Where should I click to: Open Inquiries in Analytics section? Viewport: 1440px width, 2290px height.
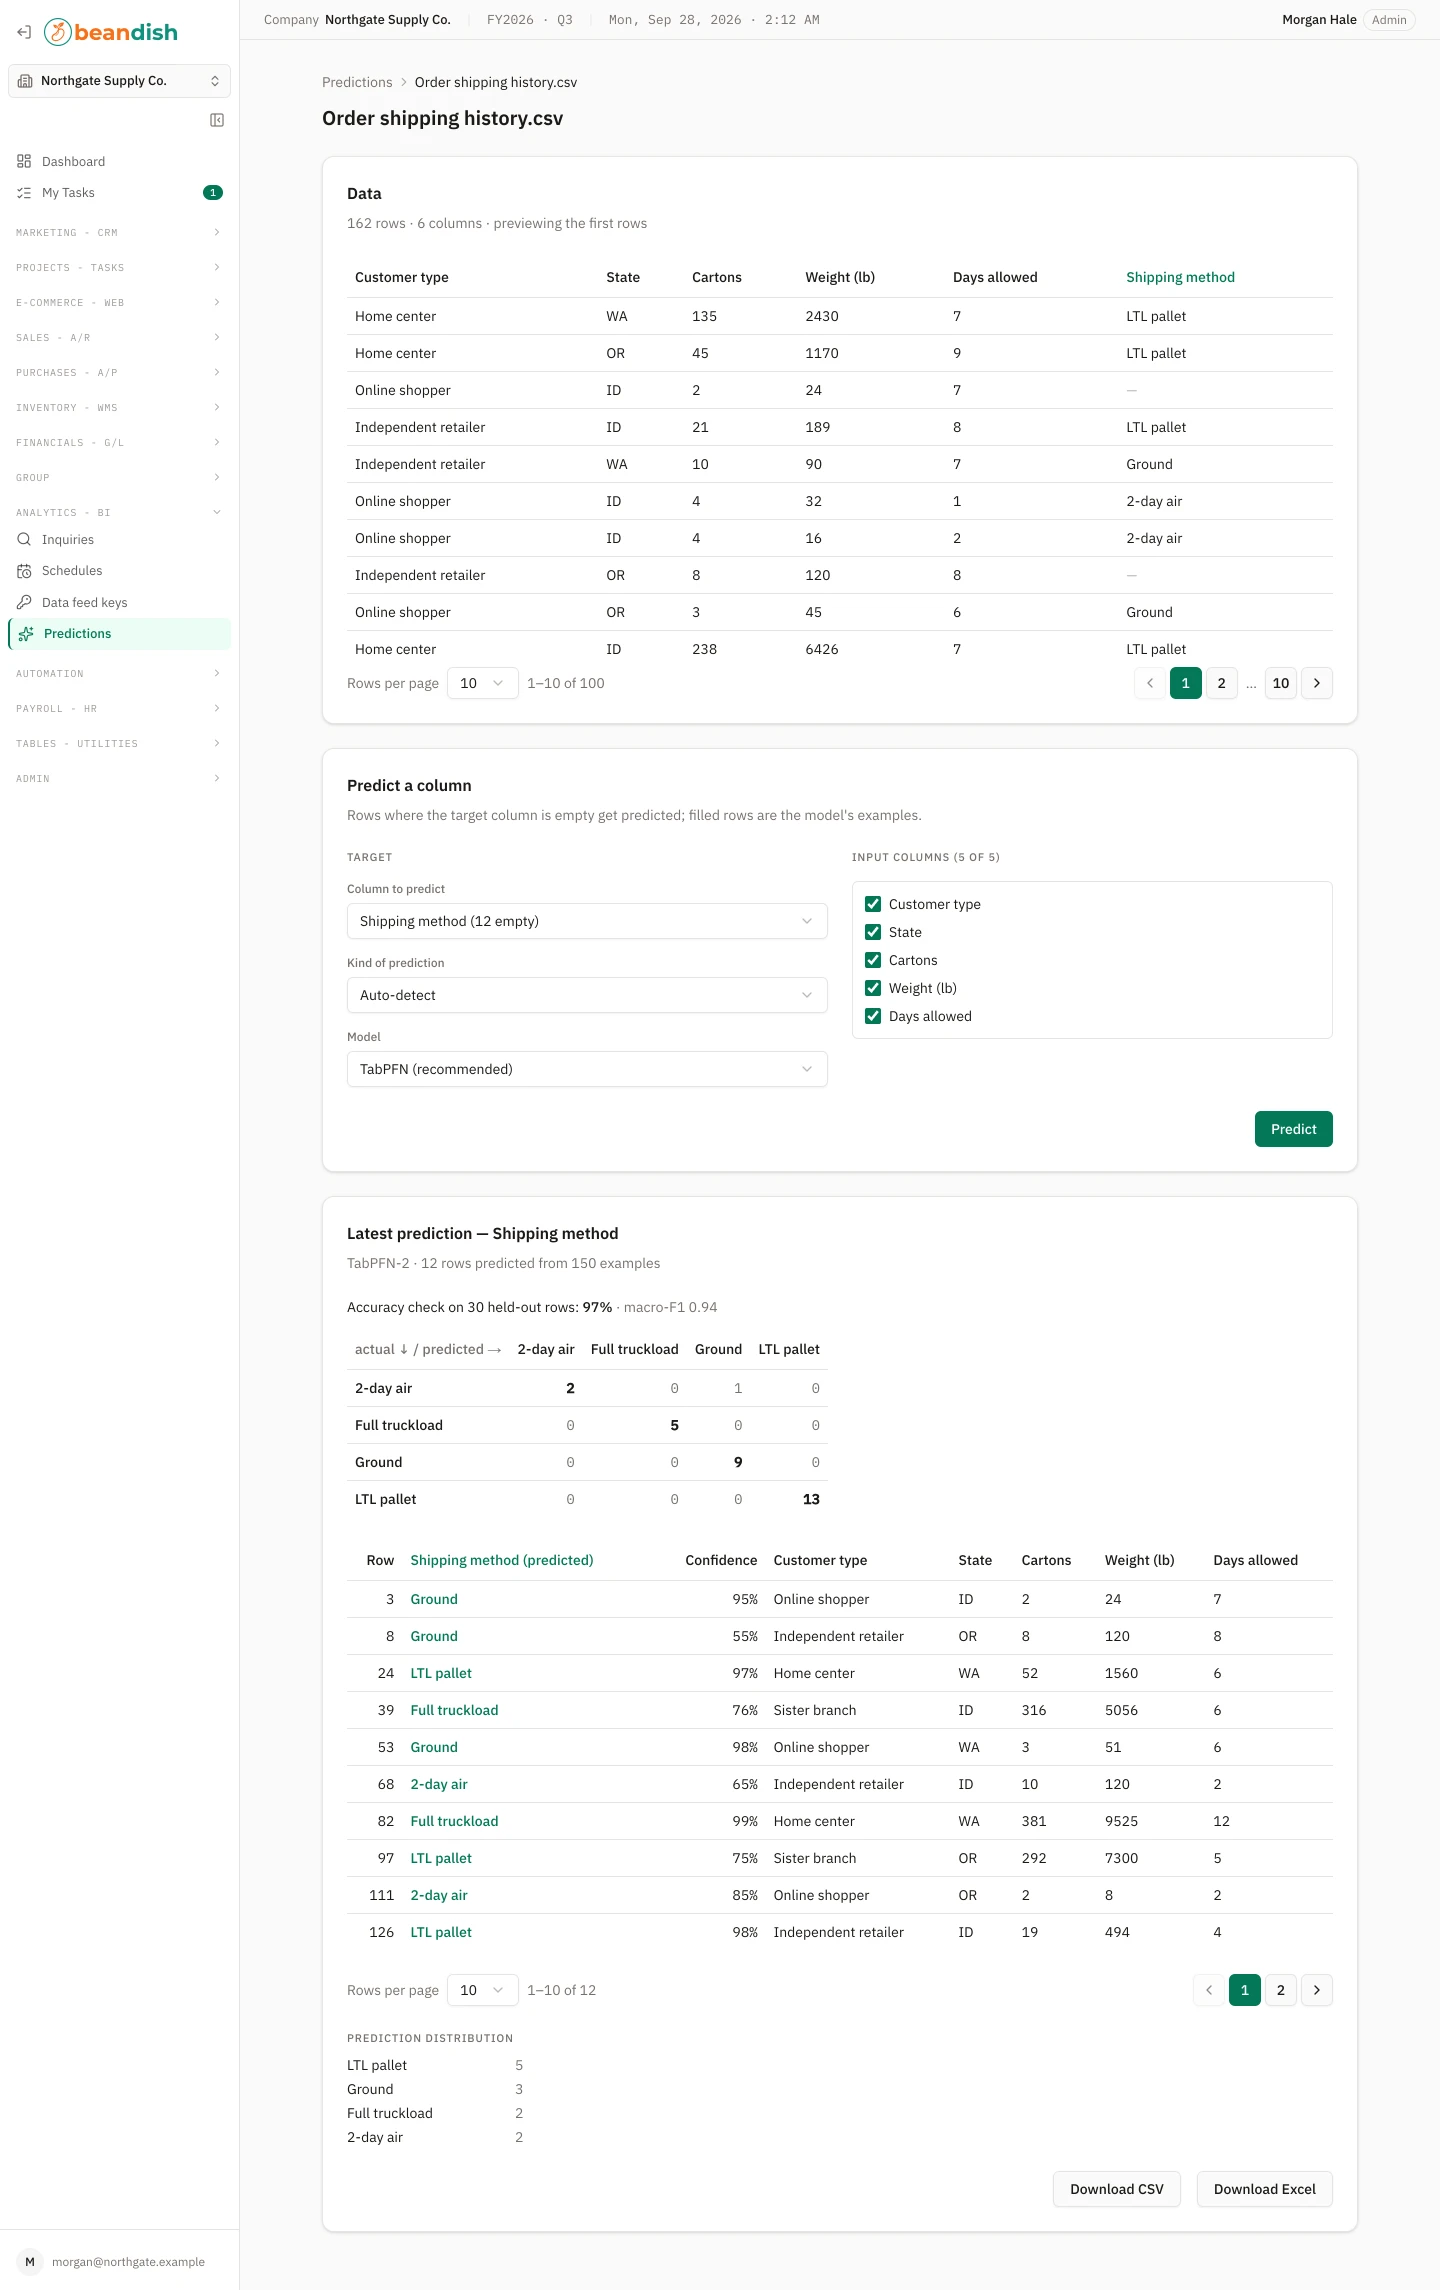119,539
